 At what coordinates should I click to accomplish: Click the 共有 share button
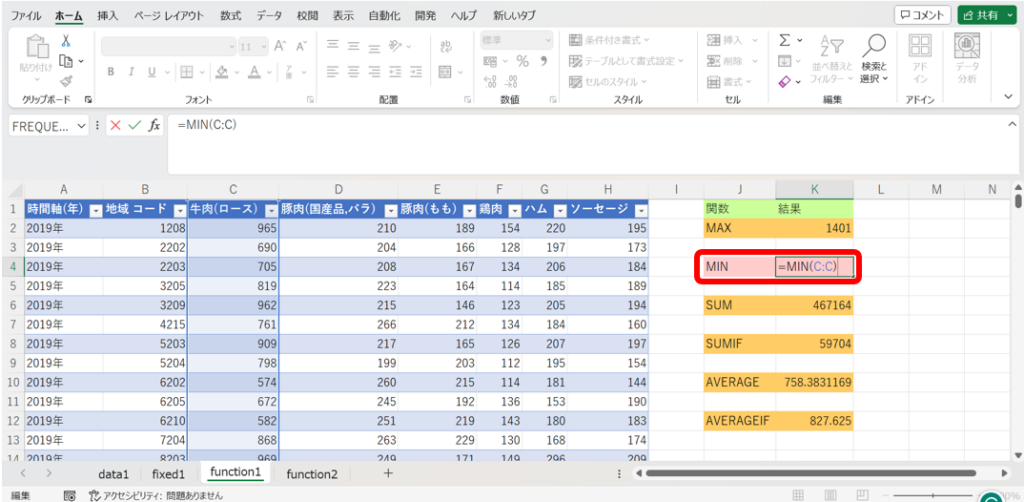985,15
